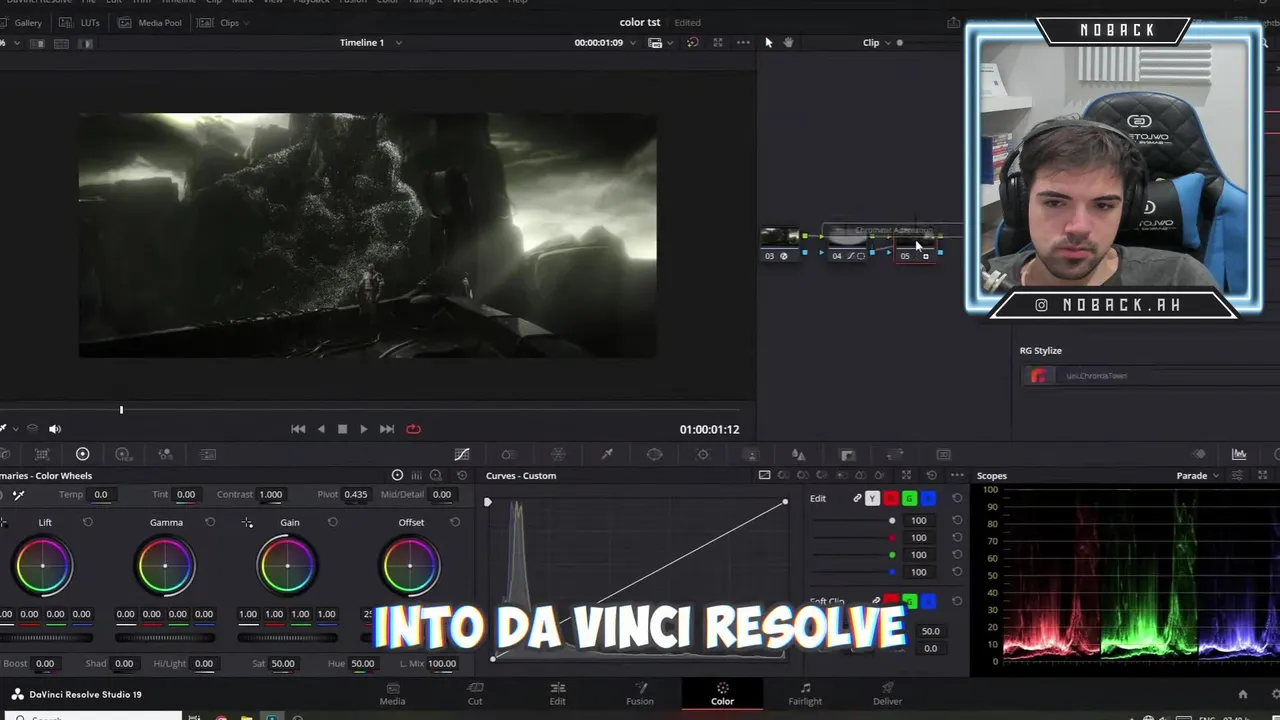The image size is (1280, 720).
Task: Pick white point next to Gain
Action: pyautogui.click(x=247, y=522)
